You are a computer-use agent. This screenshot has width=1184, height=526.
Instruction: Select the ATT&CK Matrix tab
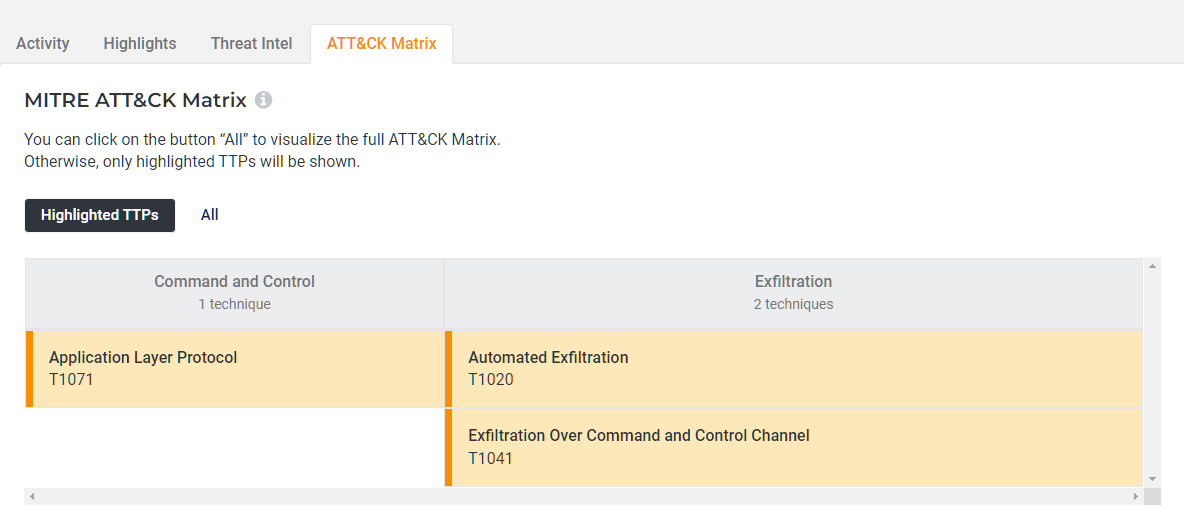(x=381, y=43)
